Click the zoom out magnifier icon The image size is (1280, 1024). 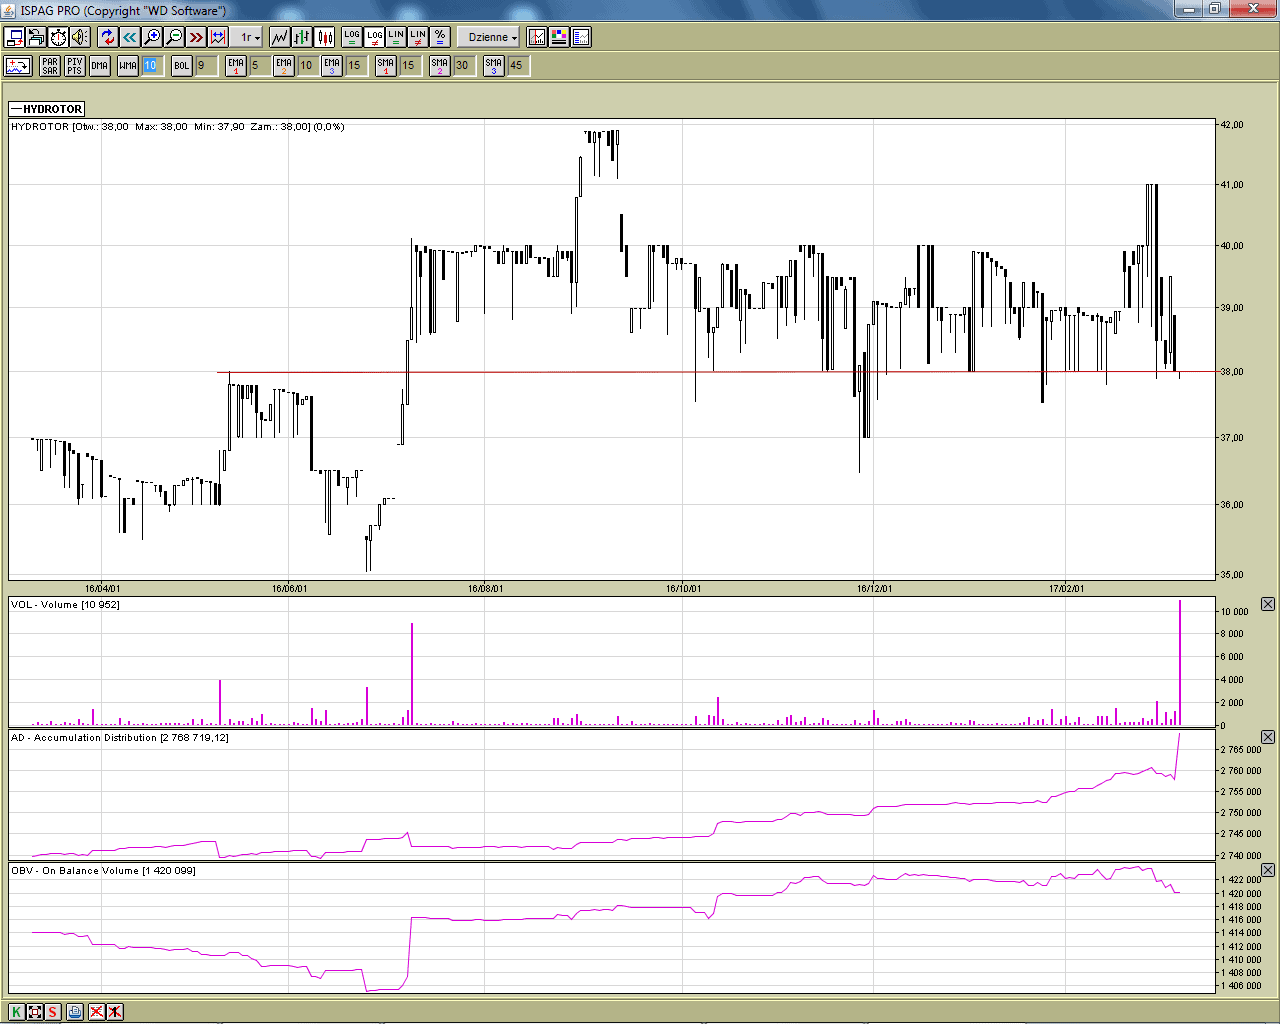pyautogui.click(x=174, y=37)
